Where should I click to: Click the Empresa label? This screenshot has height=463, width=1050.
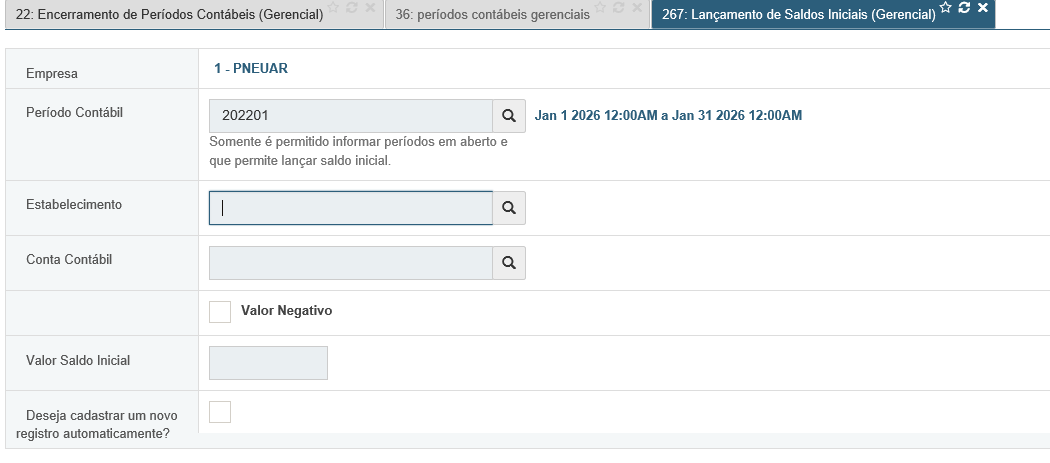(52, 74)
